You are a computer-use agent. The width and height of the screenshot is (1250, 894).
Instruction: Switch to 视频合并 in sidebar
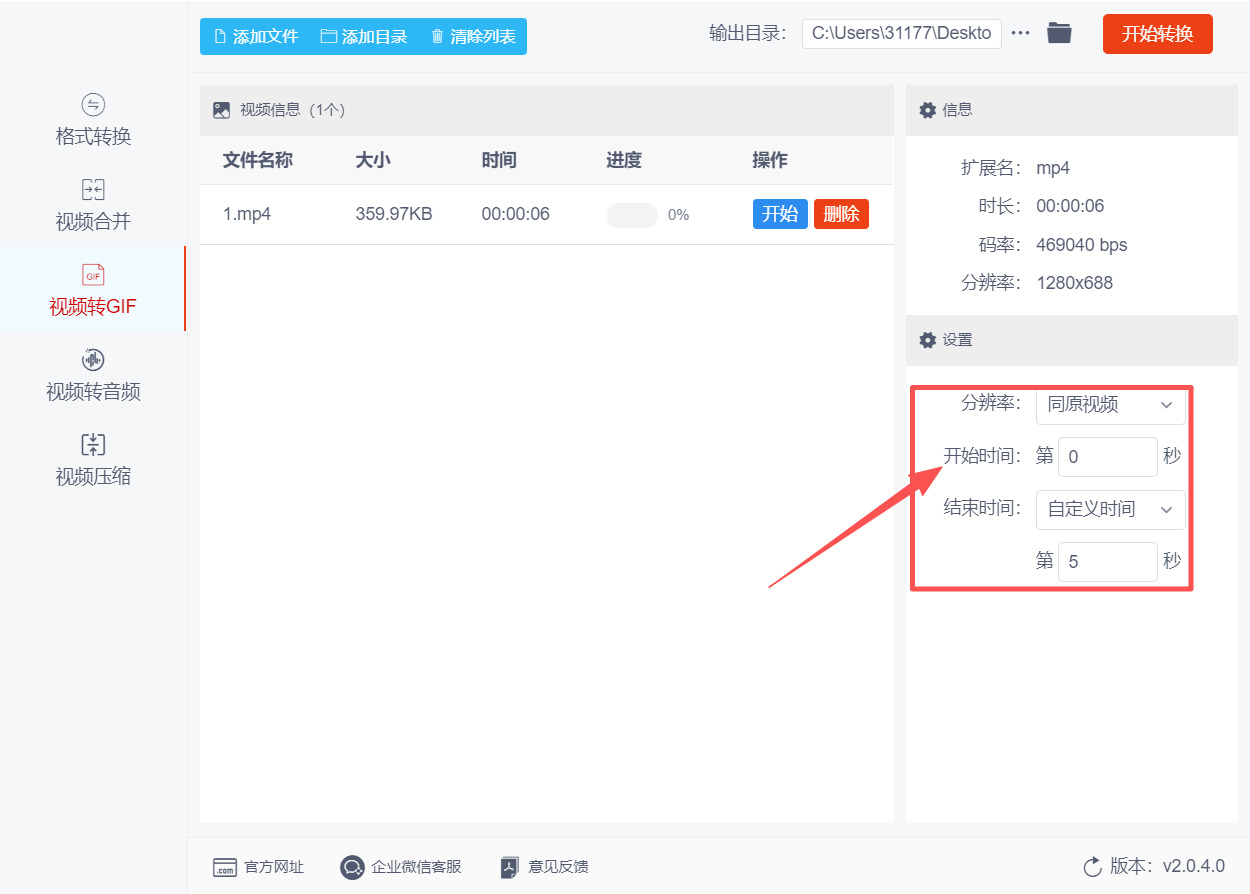93,205
